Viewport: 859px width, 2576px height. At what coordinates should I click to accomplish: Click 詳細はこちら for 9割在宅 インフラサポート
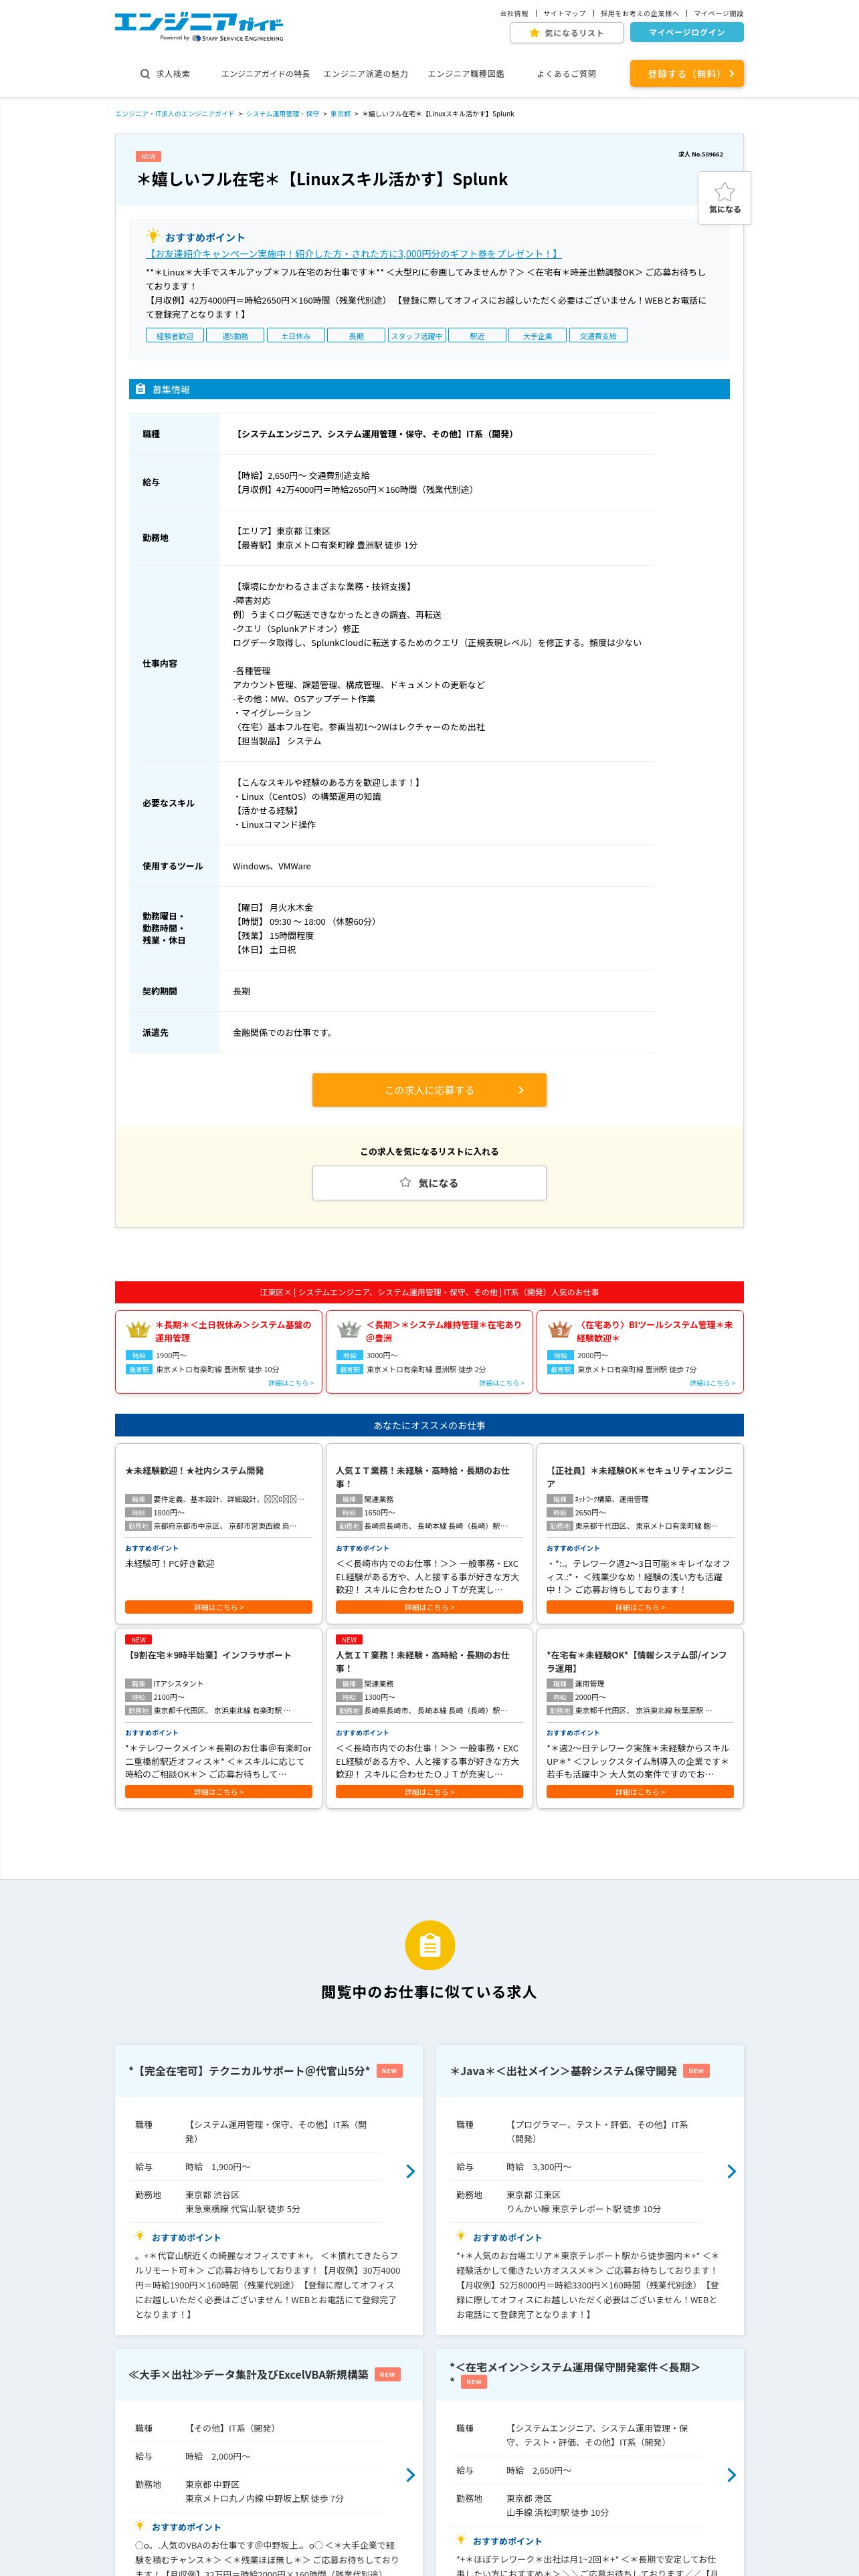[x=218, y=1792]
